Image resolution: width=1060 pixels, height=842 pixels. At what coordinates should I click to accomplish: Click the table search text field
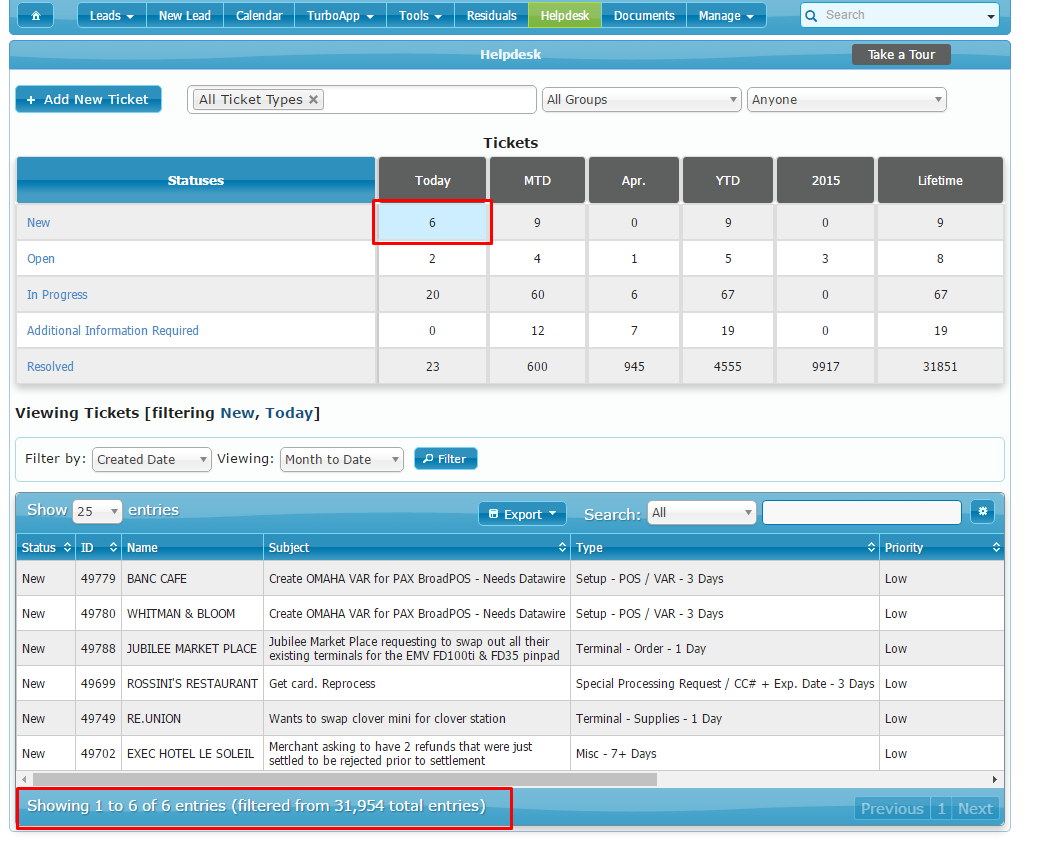[x=861, y=512]
